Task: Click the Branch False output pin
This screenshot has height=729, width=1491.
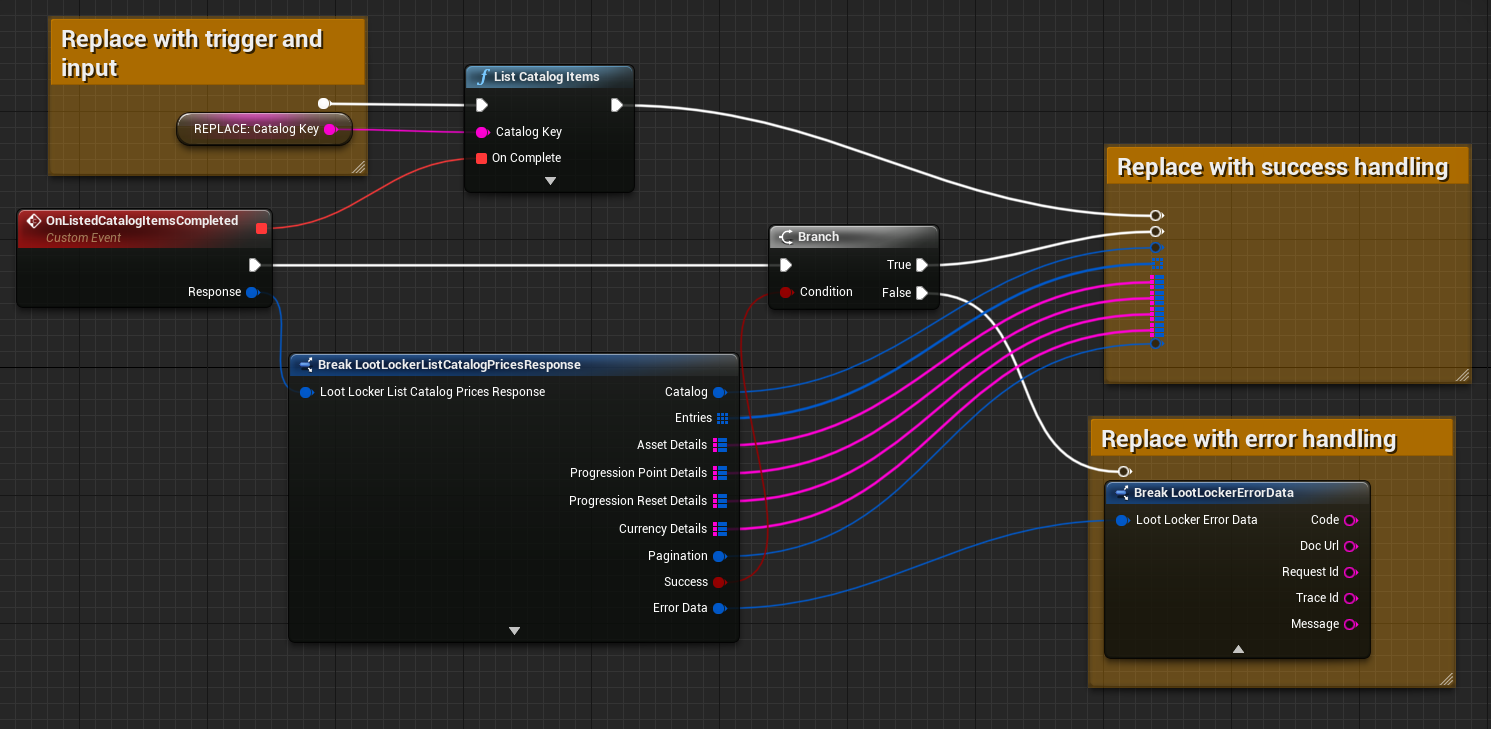Action: (921, 293)
